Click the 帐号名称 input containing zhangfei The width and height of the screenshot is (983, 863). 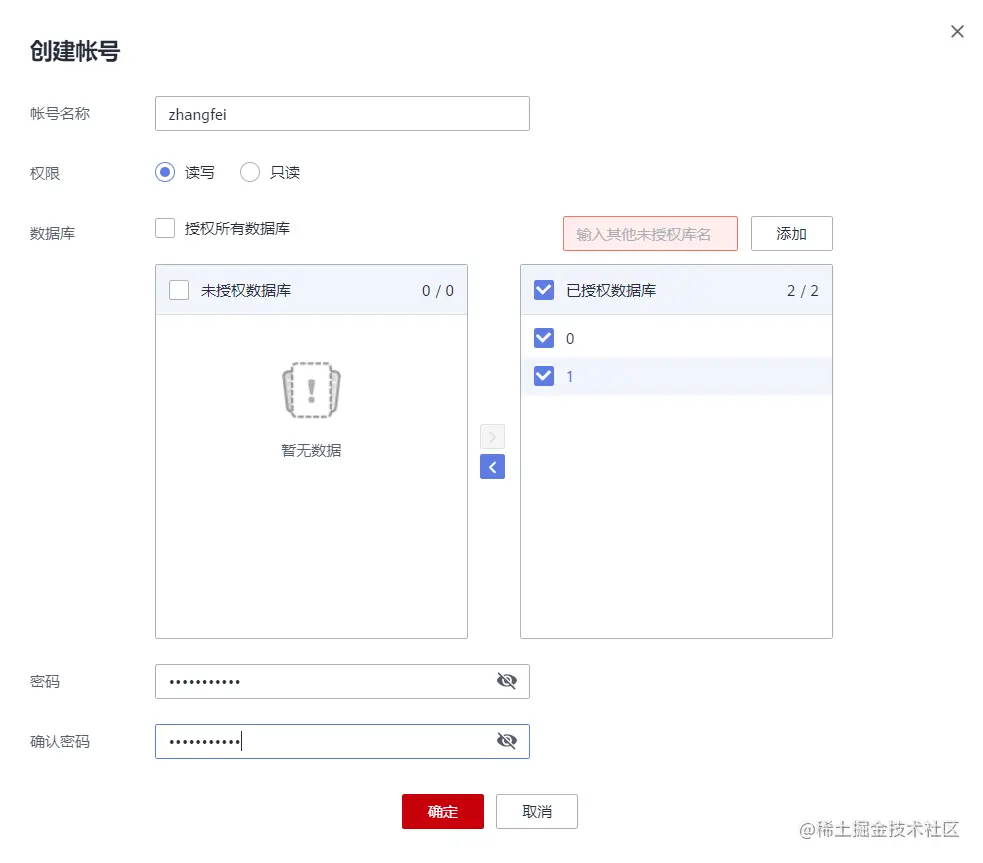[x=342, y=113]
